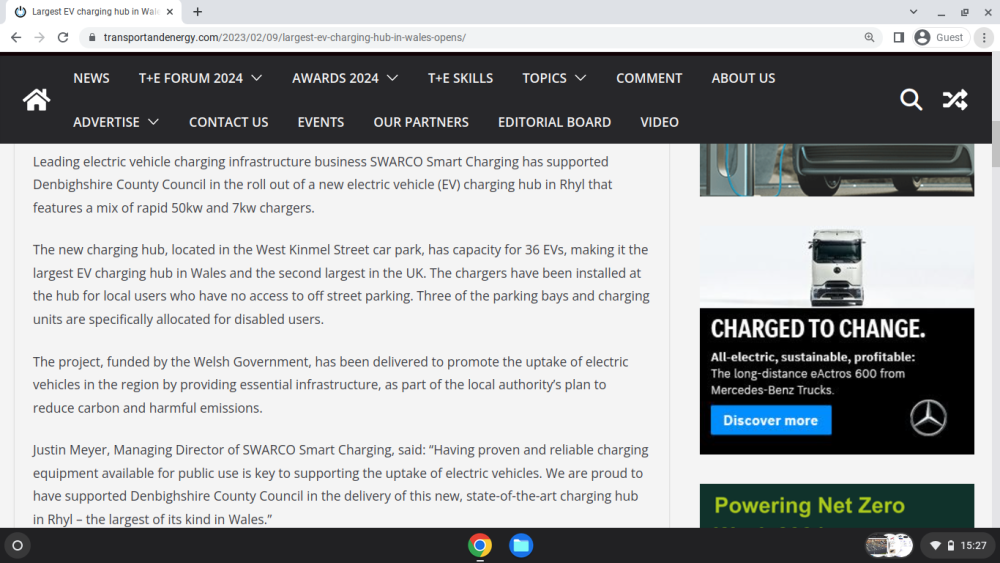Open the NEWS menu item
Screen dimensions: 1000x563
tap(91, 78)
